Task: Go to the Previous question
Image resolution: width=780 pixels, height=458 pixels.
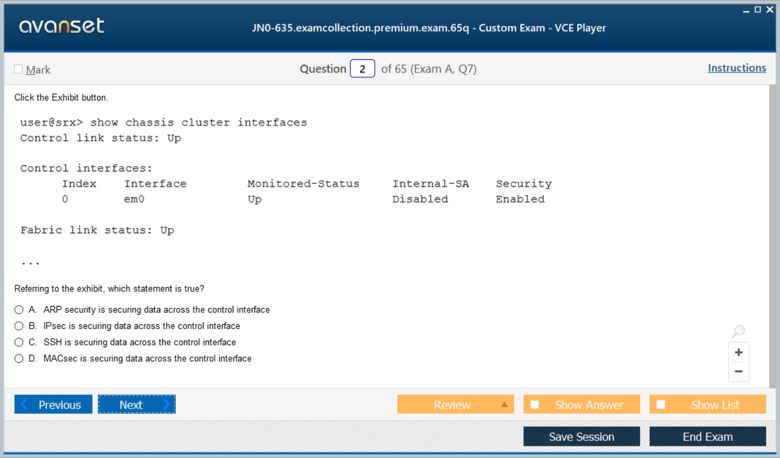Action: (x=53, y=405)
